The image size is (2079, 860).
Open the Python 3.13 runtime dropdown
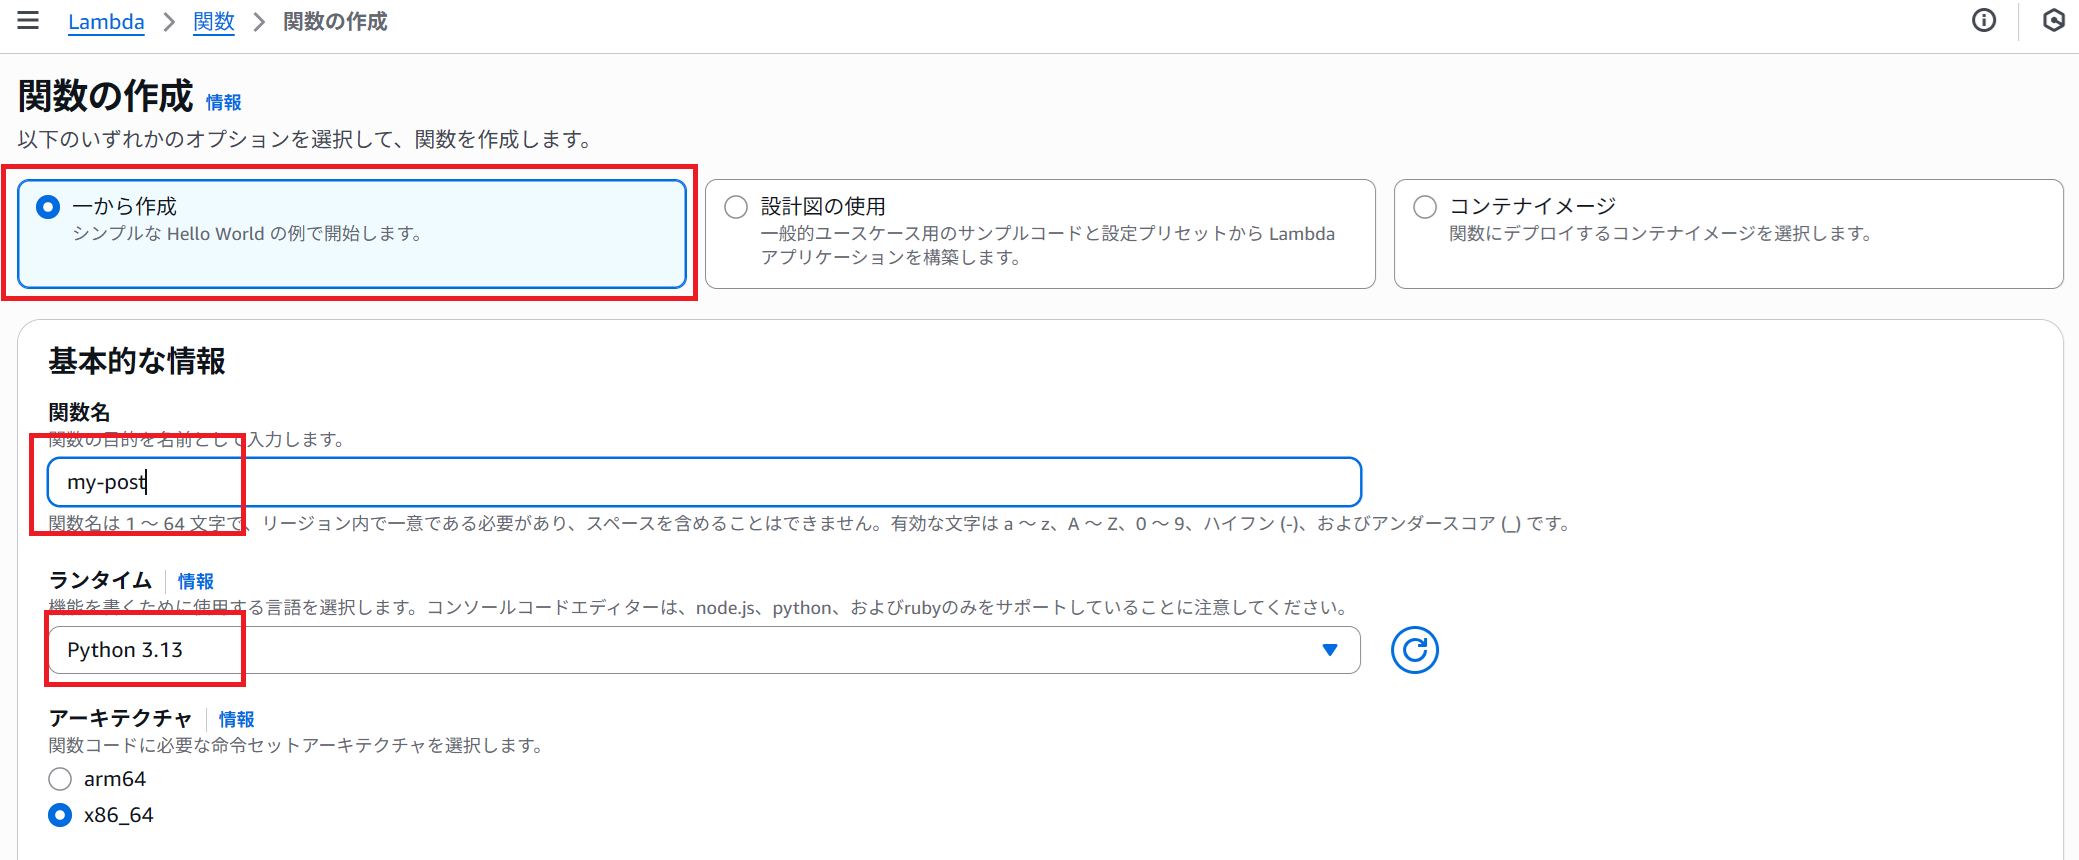click(x=704, y=650)
